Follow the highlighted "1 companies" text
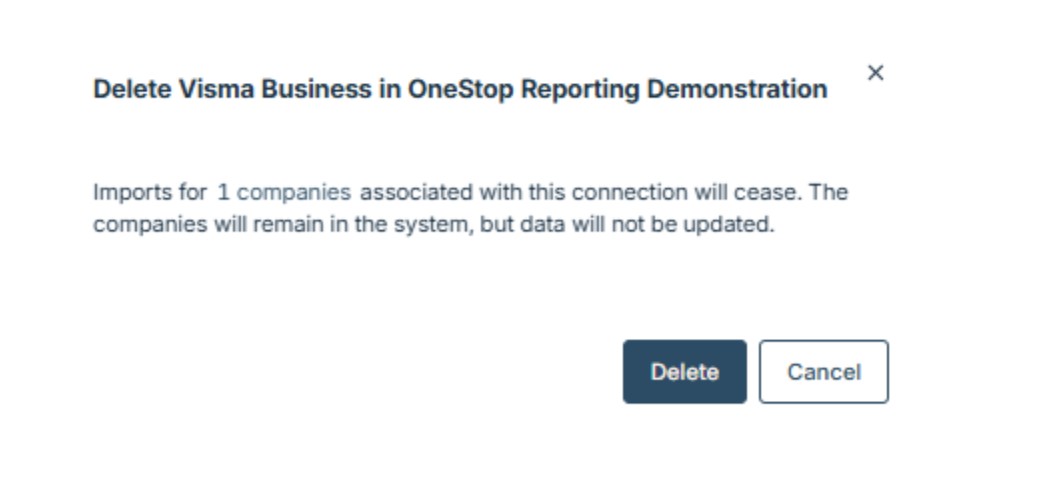 click(284, 192)
